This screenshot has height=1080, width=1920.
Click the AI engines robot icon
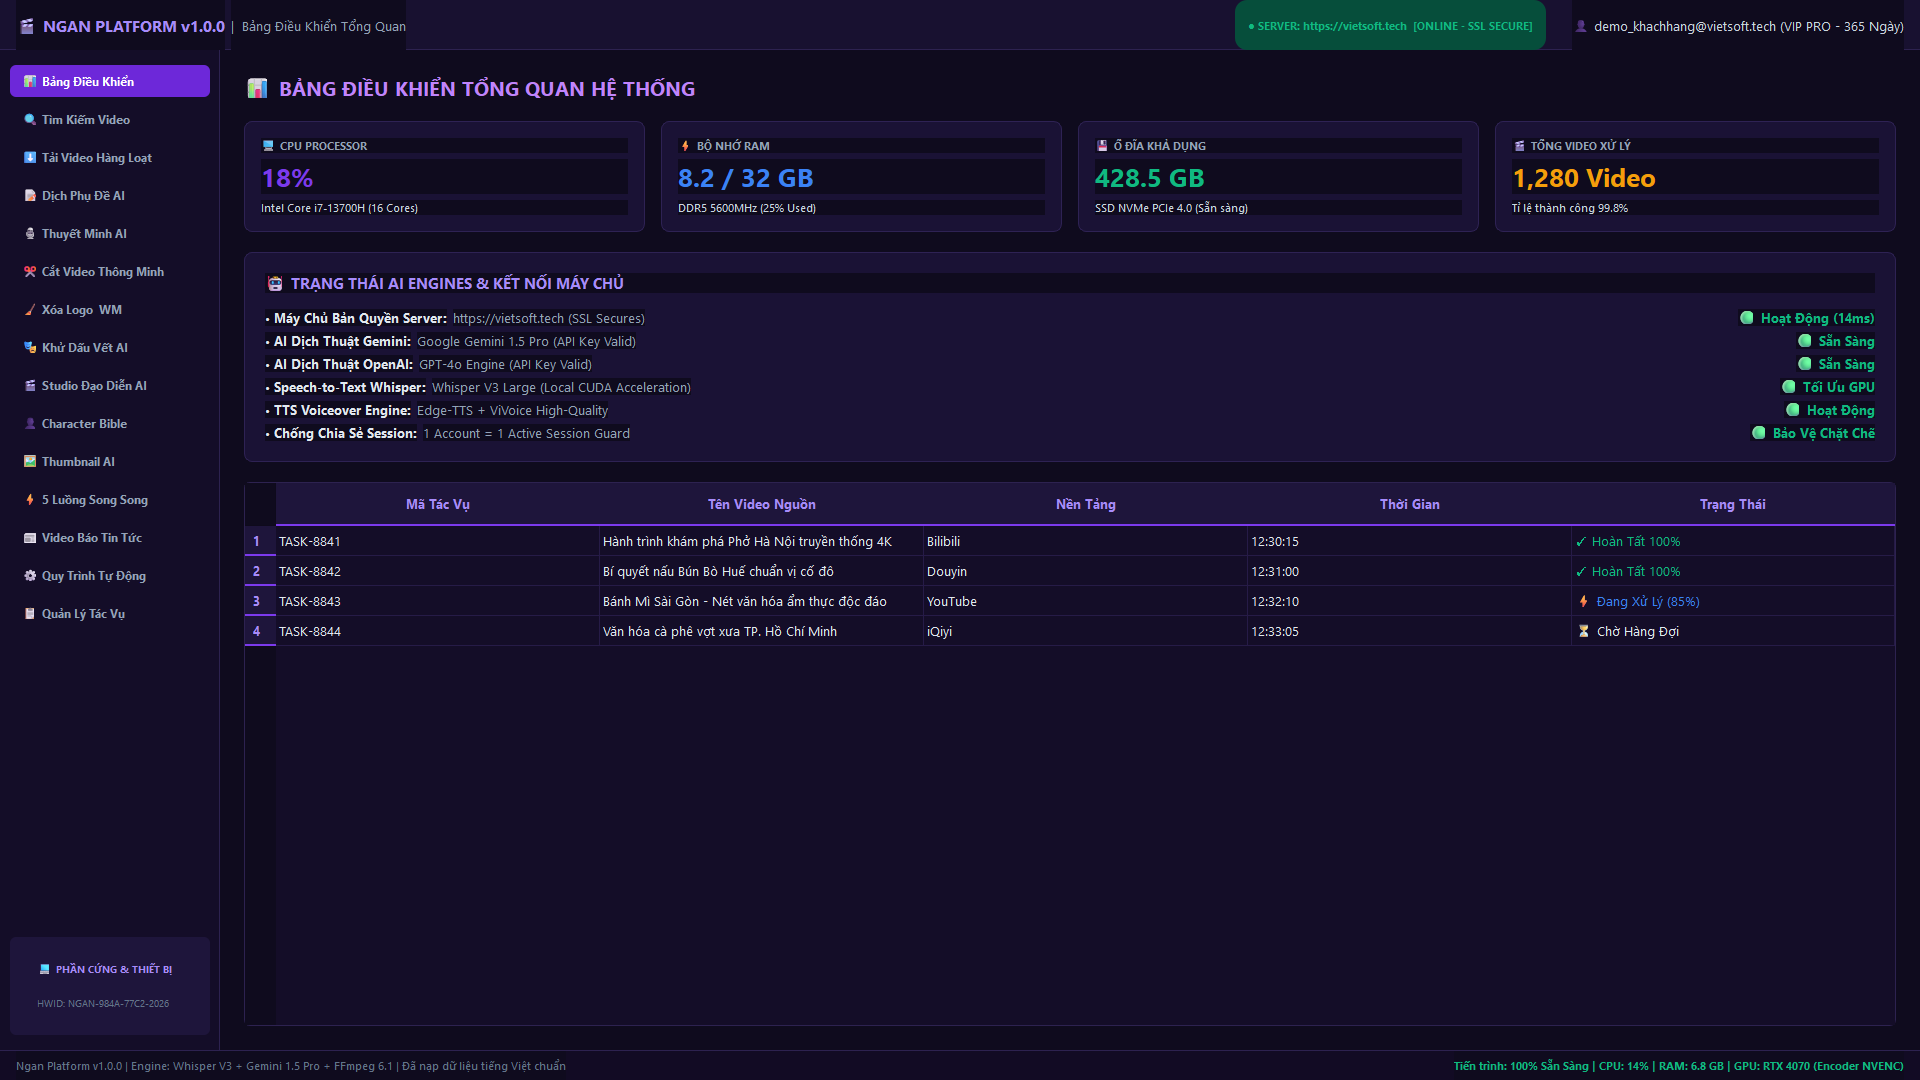coord(275,284)
